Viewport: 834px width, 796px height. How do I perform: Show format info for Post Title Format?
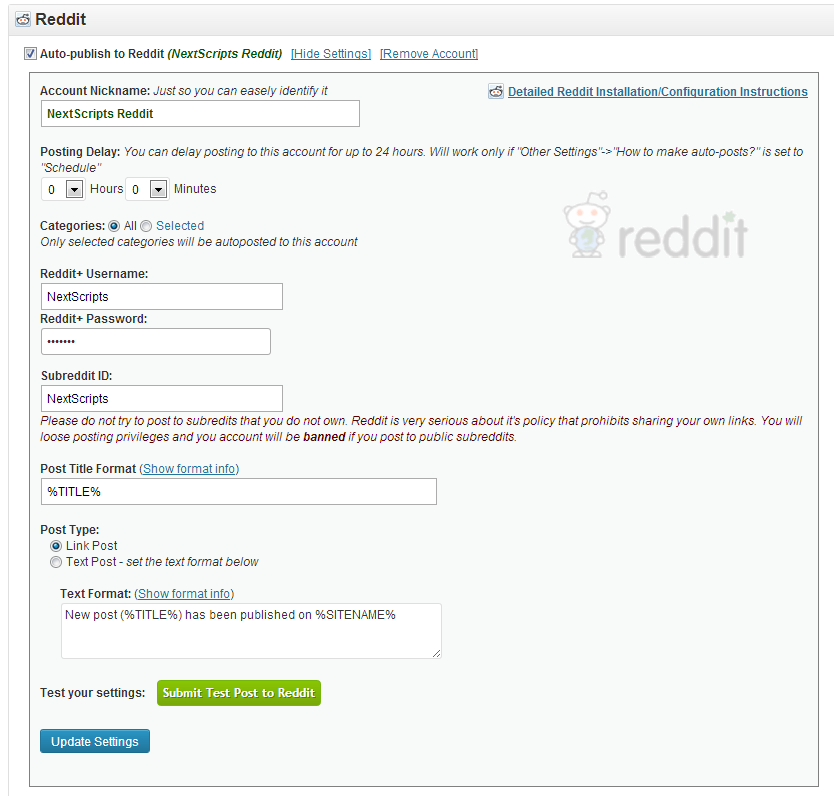click(189, 468)
